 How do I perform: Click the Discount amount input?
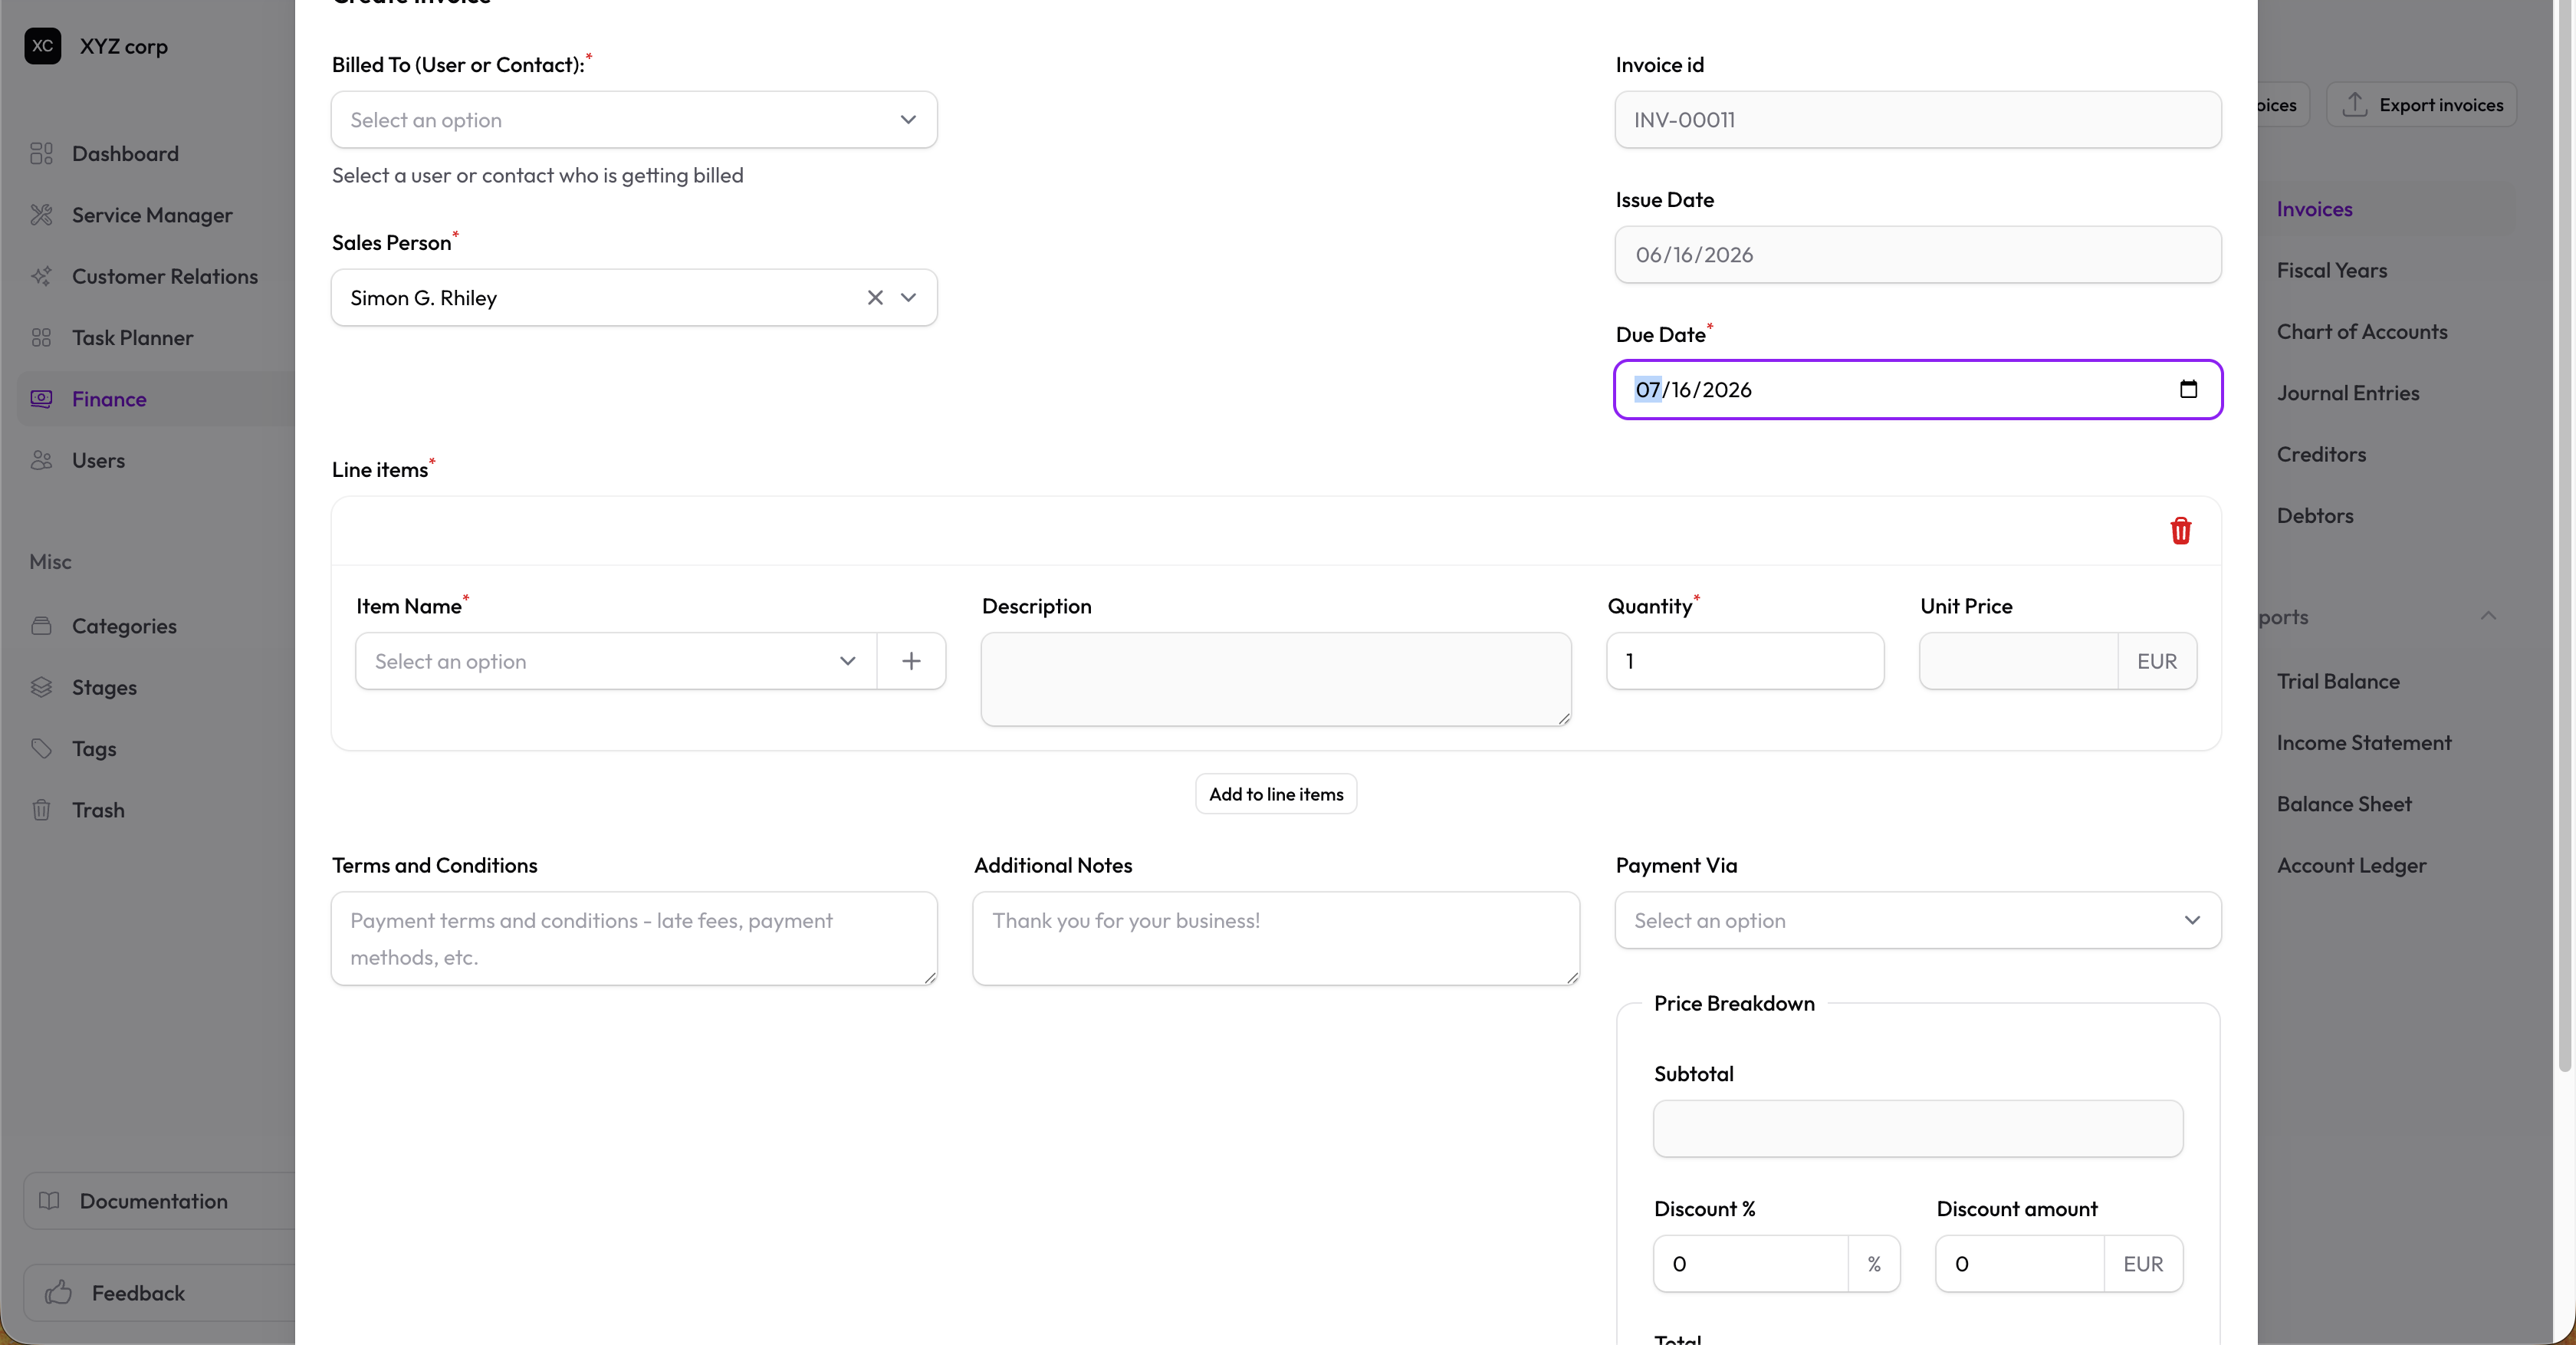click(2020, 1264)
